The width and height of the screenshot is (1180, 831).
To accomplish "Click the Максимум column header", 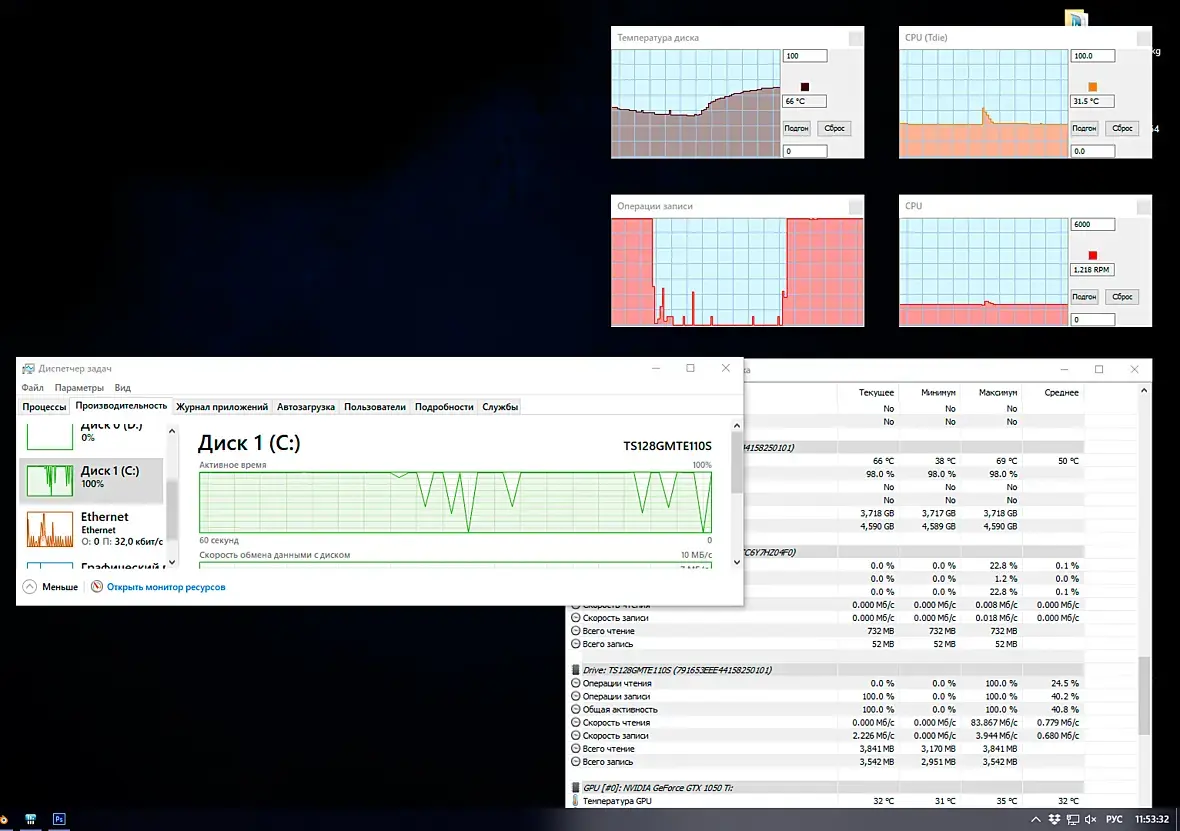I will [x=998, y=392].
